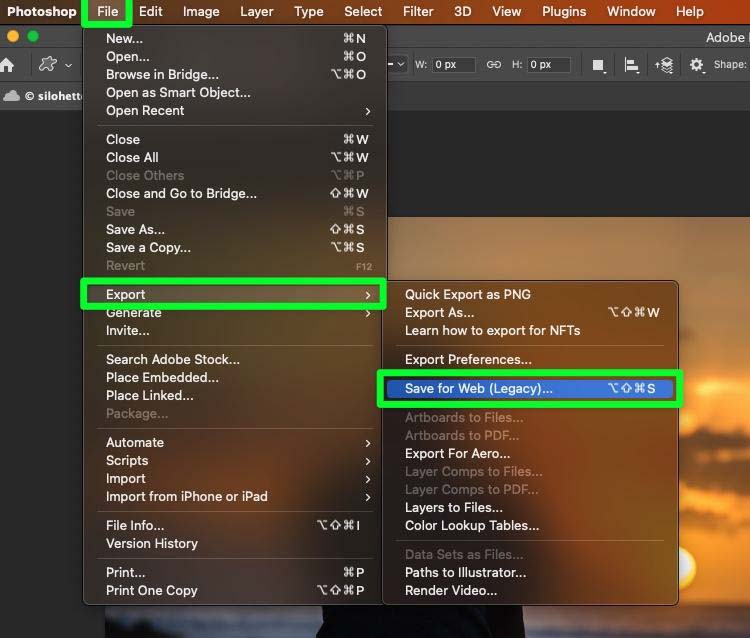This screenshot has height=638, width=750.
Task: Choose Close All
Action: (234, 157)
